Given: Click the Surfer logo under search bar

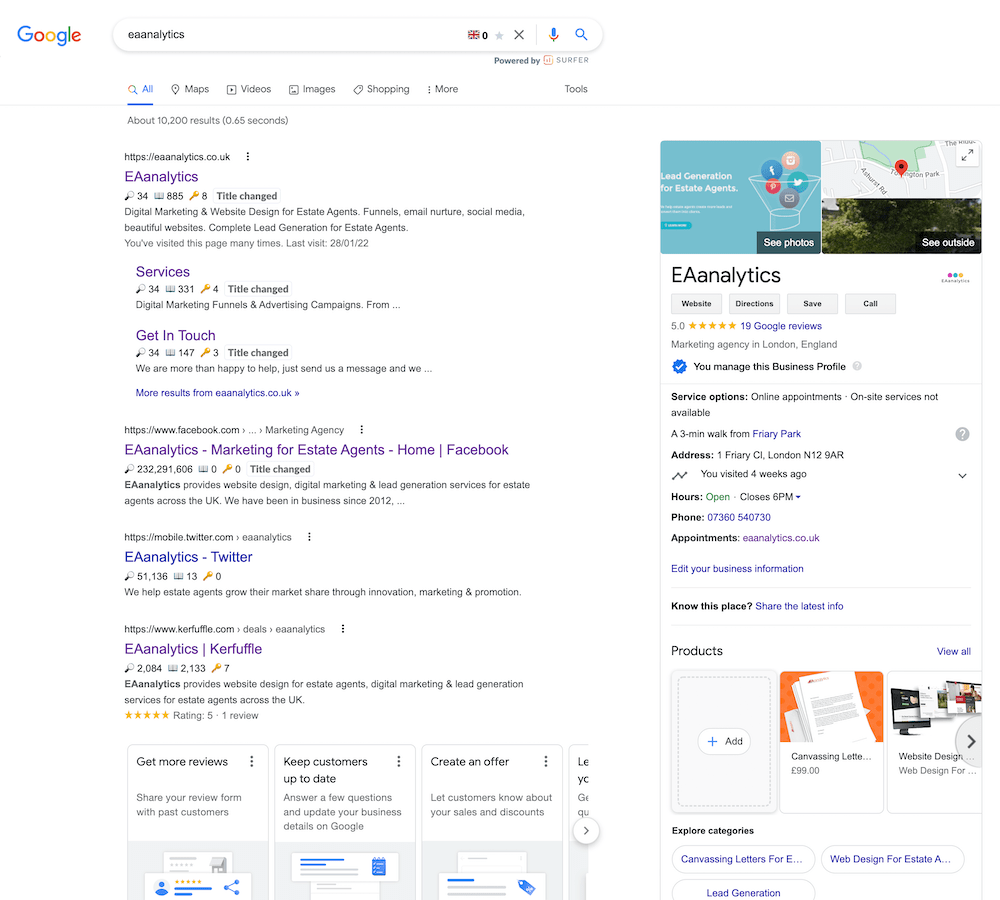Looking at the screenshot, I should click(566, 60).
